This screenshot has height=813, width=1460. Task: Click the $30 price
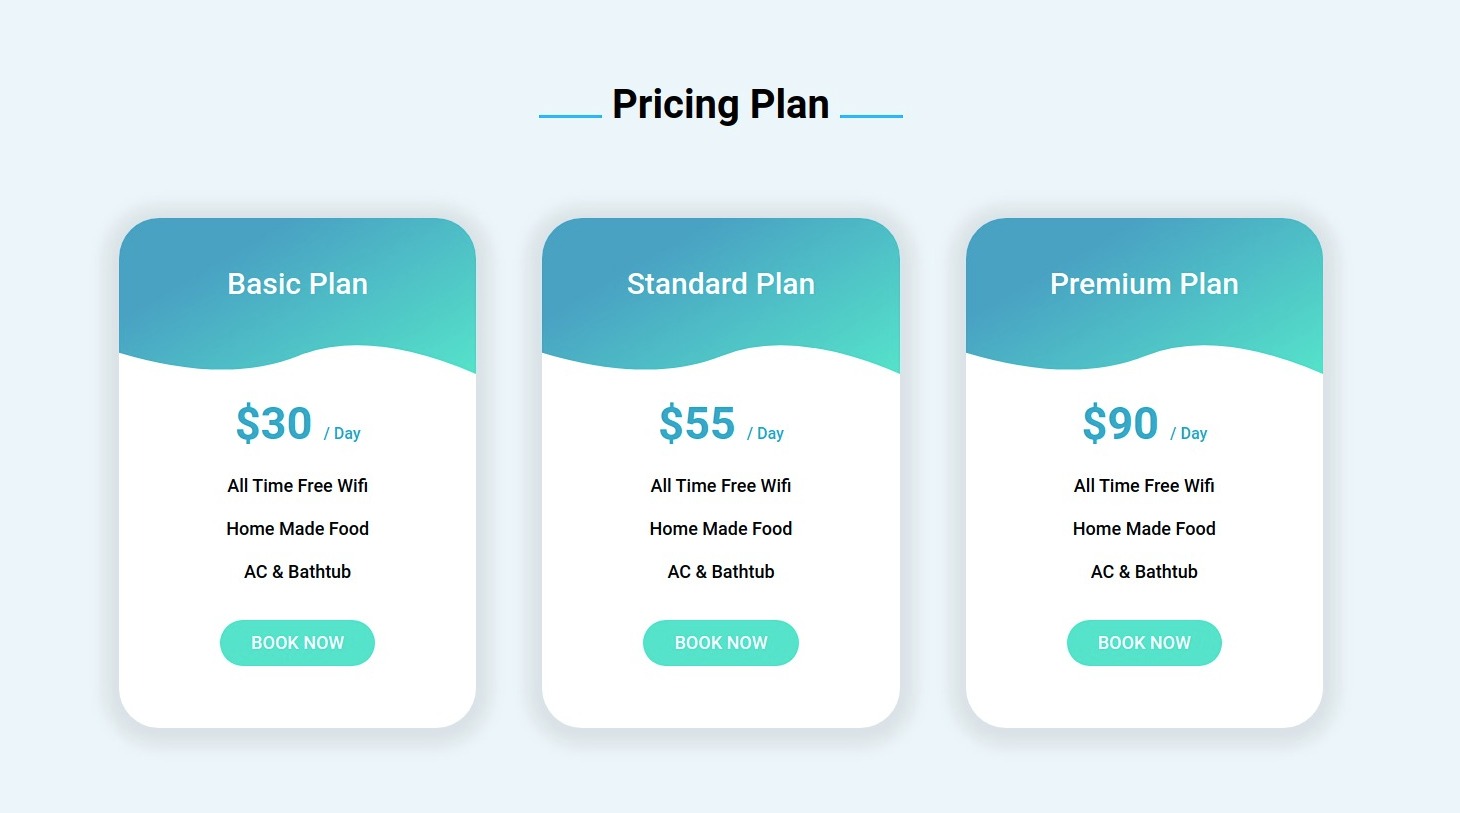tap(274, 423)
